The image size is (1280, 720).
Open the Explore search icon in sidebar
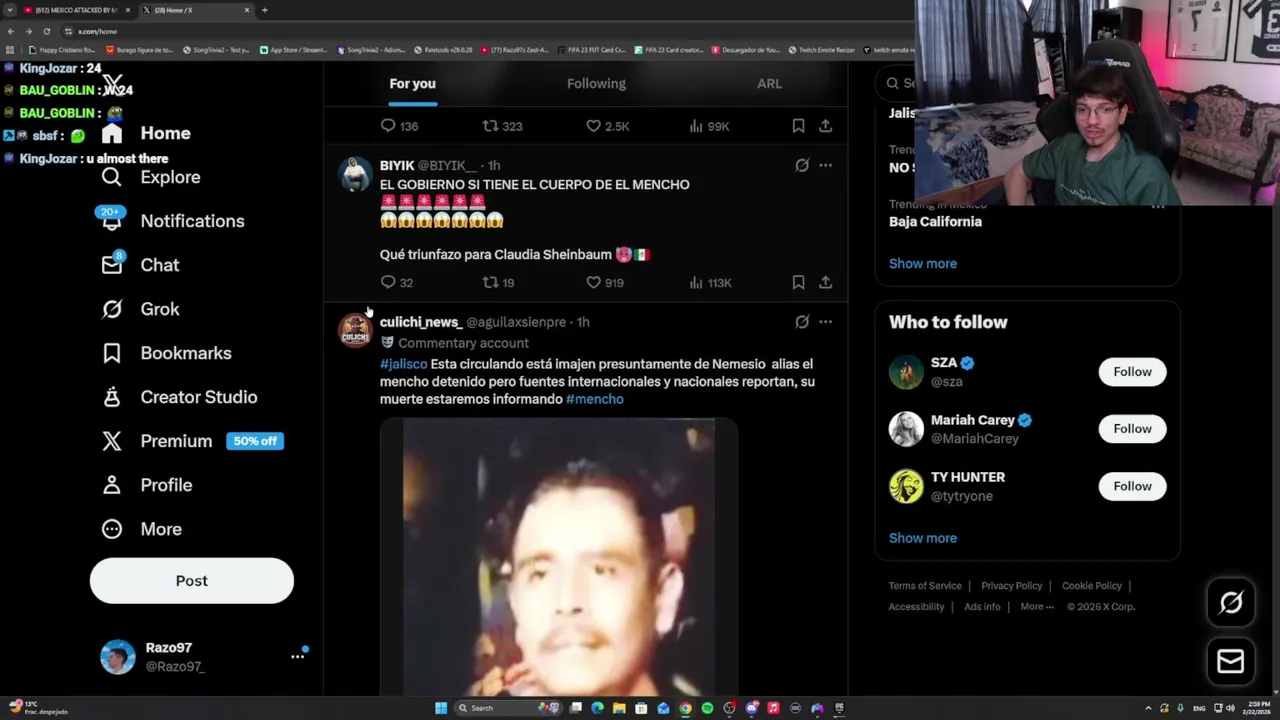111,177
